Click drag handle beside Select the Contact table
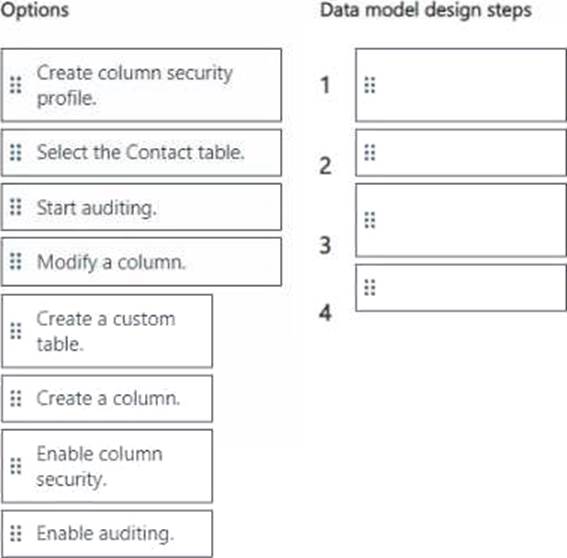Screen dimensions: 567x558 pyautogui.click(x=16, y=152)
